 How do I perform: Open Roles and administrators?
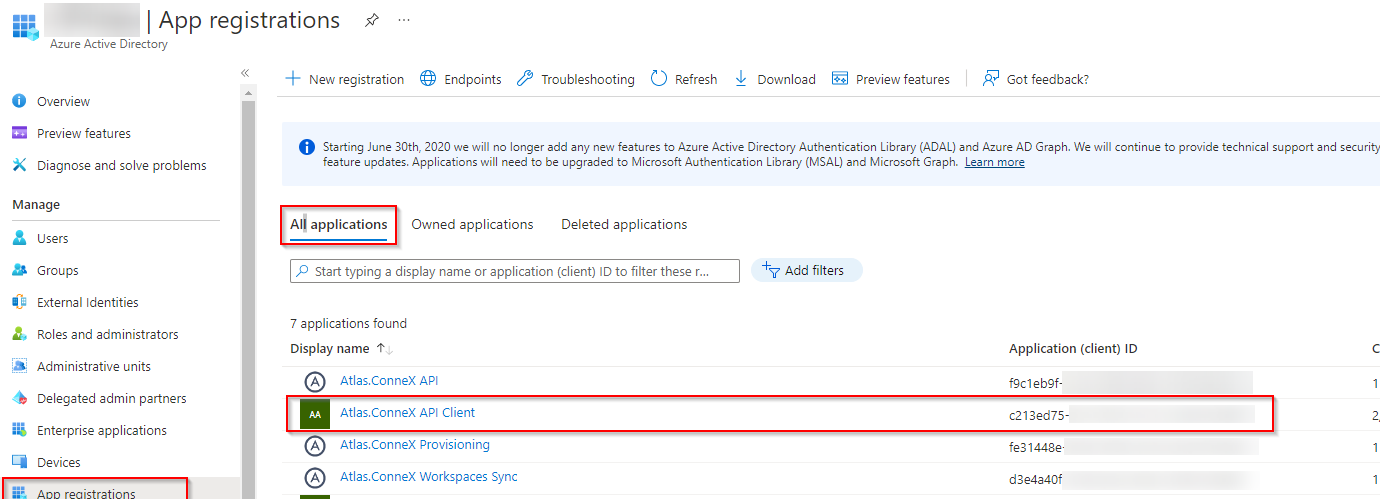[x=108, y=334]
